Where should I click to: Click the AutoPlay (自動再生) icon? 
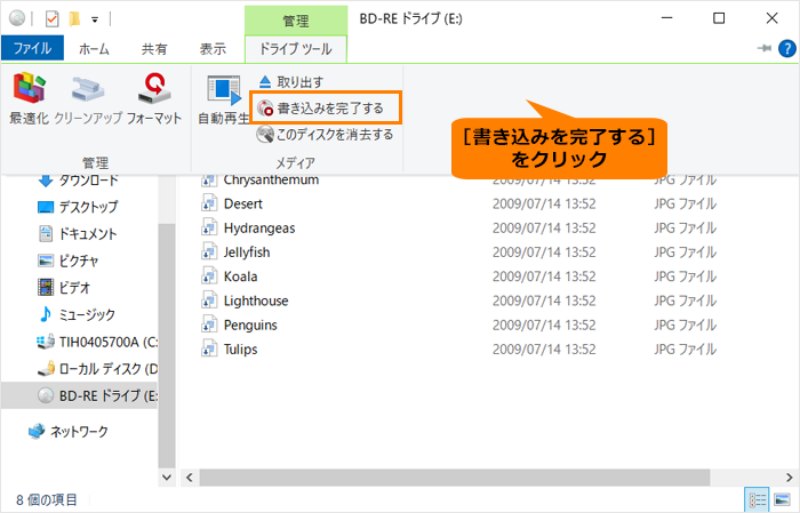pyautogui.click(x=223, y=90)
